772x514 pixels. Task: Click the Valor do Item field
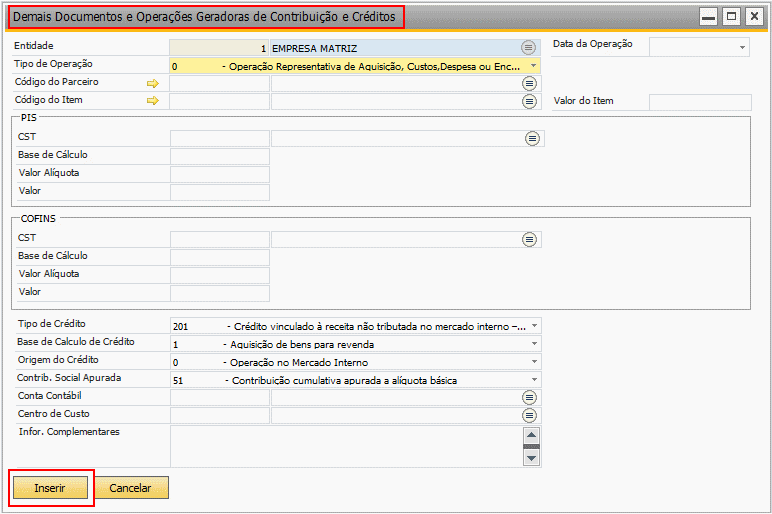(700, 102)
